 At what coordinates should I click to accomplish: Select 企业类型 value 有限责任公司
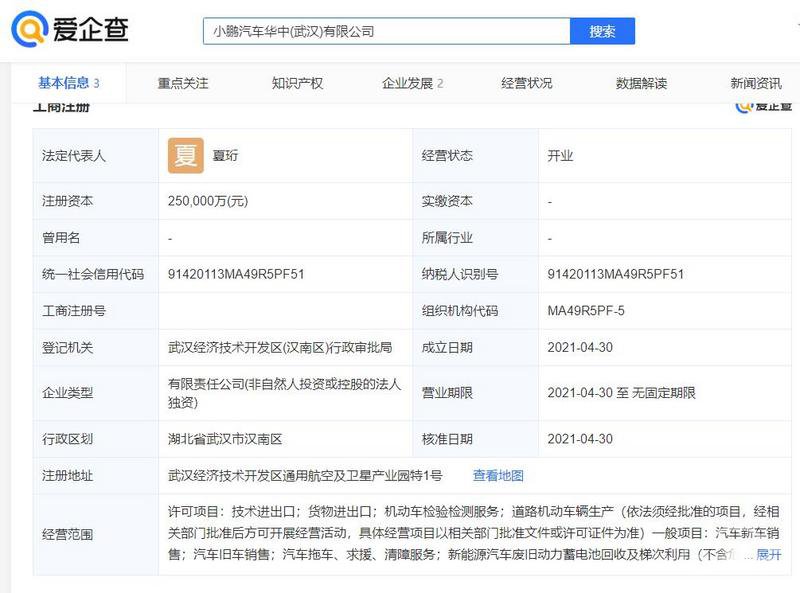[x=284, y=393]
